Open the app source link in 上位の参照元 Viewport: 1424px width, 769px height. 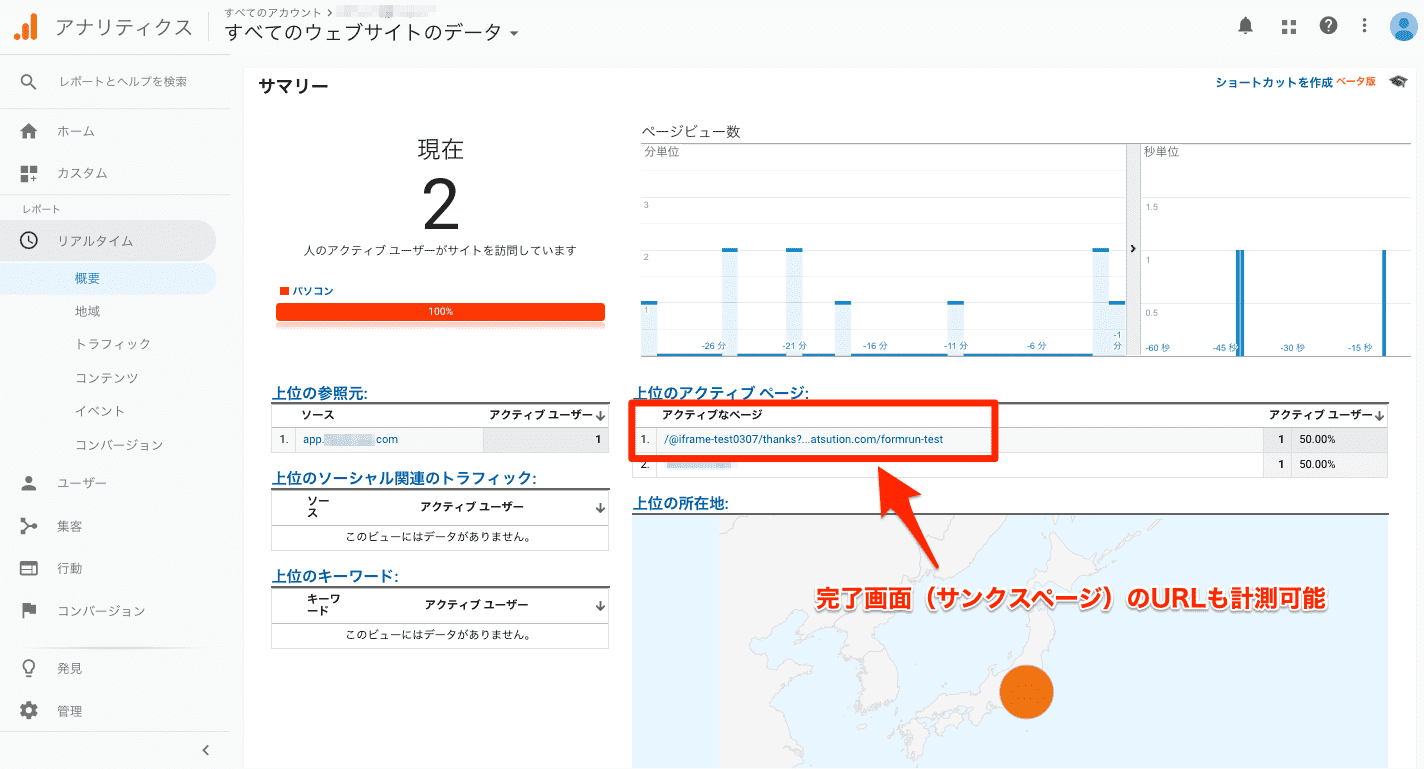click(x=350, y=438)
